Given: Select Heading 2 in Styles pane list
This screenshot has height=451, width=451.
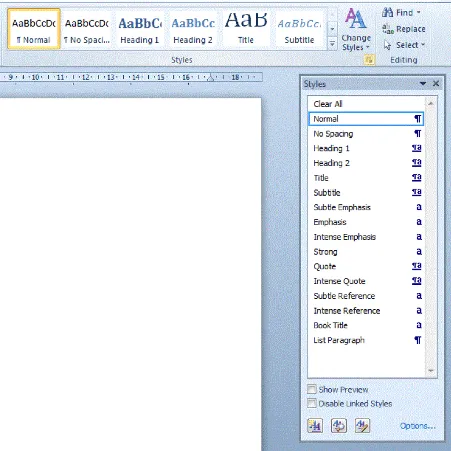Looking at the screenshot, I should 366,163.
